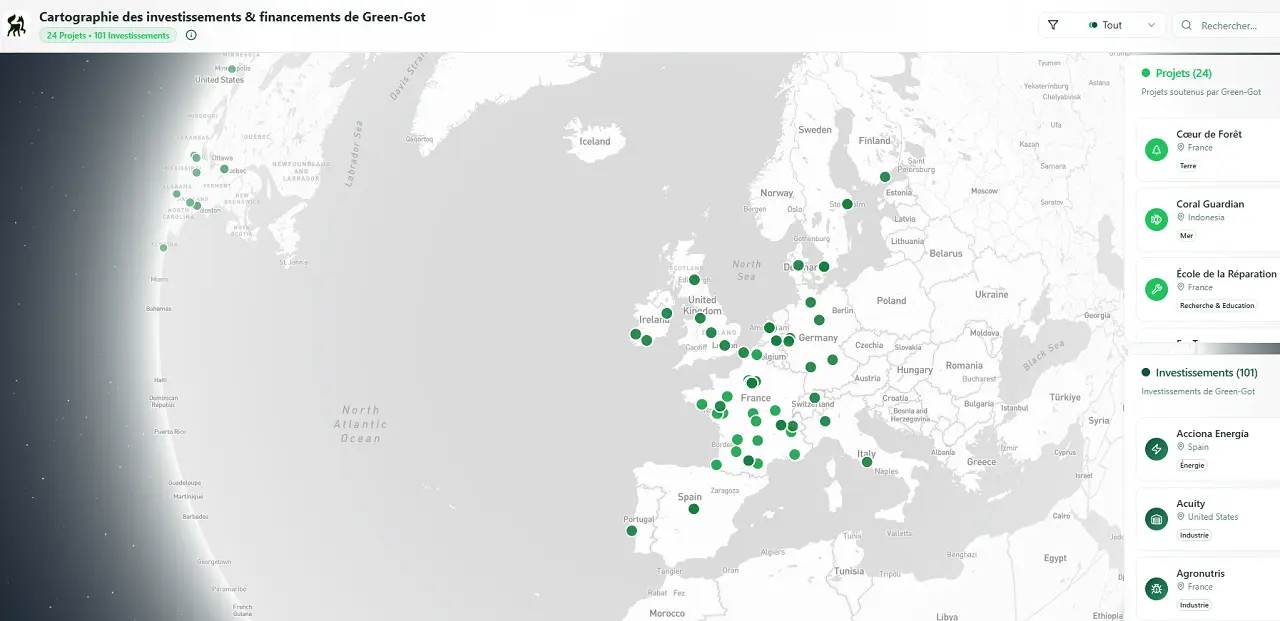This screenshot has width=1280, height=621.
Task: Click the magnifier icon in the search box
Action: click(1186, 25)
